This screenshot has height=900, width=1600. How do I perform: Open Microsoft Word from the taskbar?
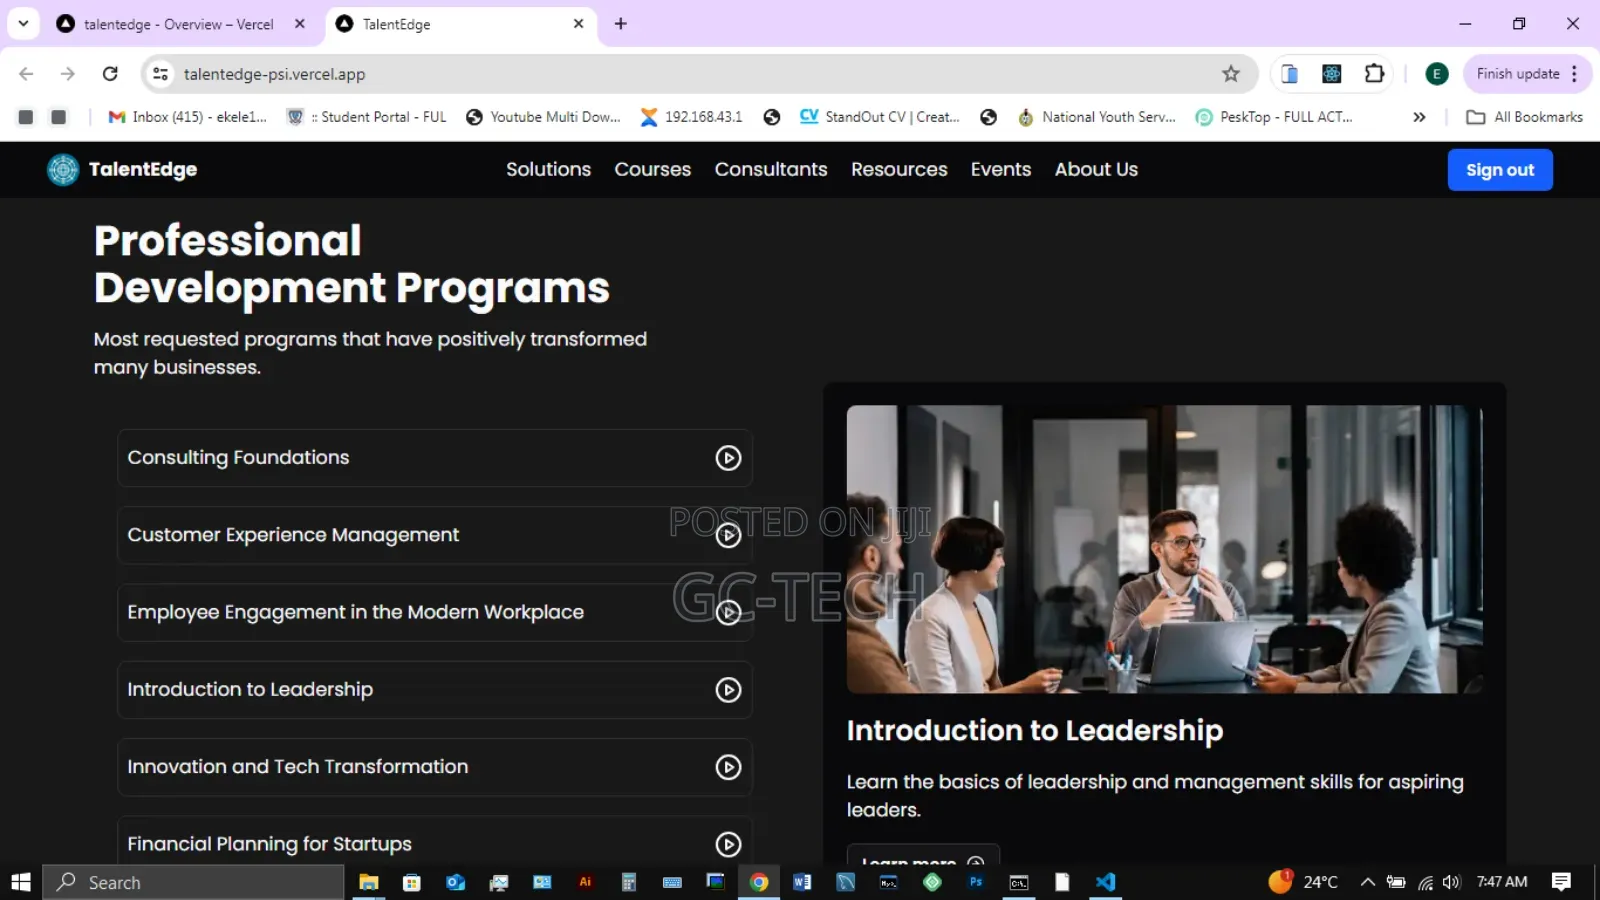tap(802, 882)
